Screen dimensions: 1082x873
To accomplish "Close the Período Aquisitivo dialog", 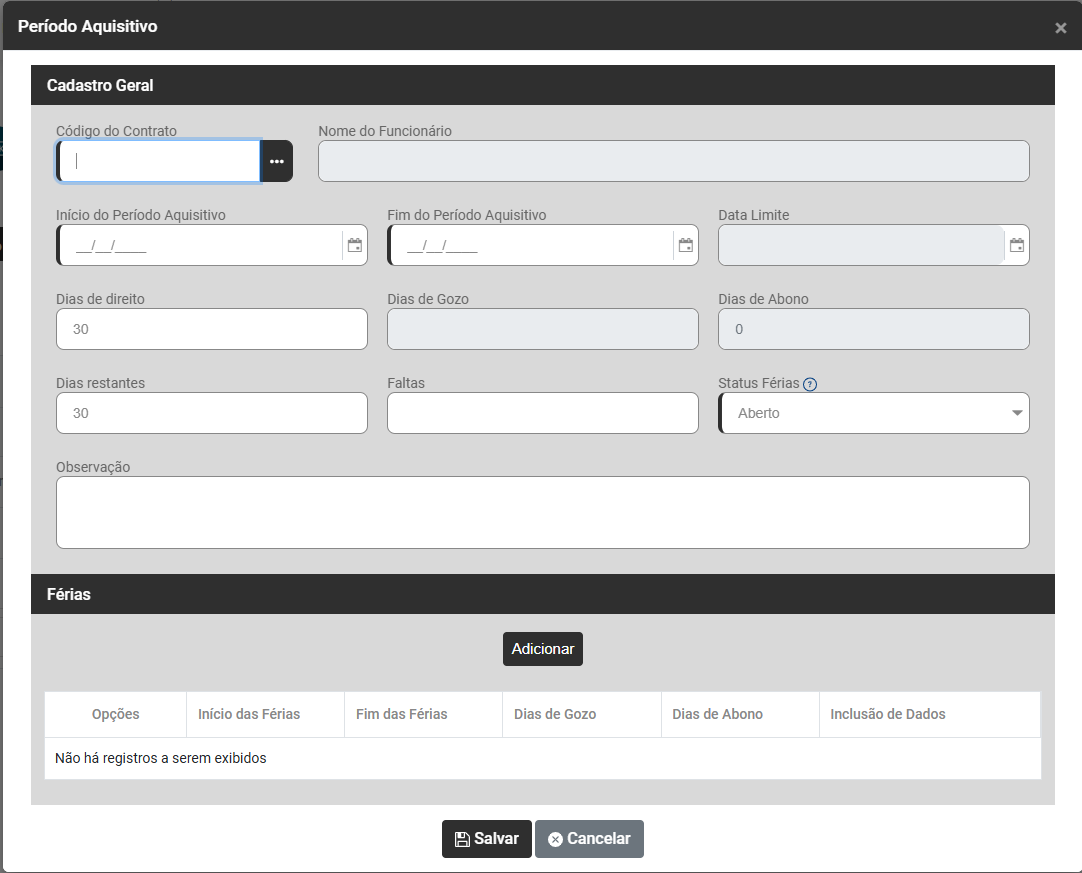I will tap(1060, 28).
